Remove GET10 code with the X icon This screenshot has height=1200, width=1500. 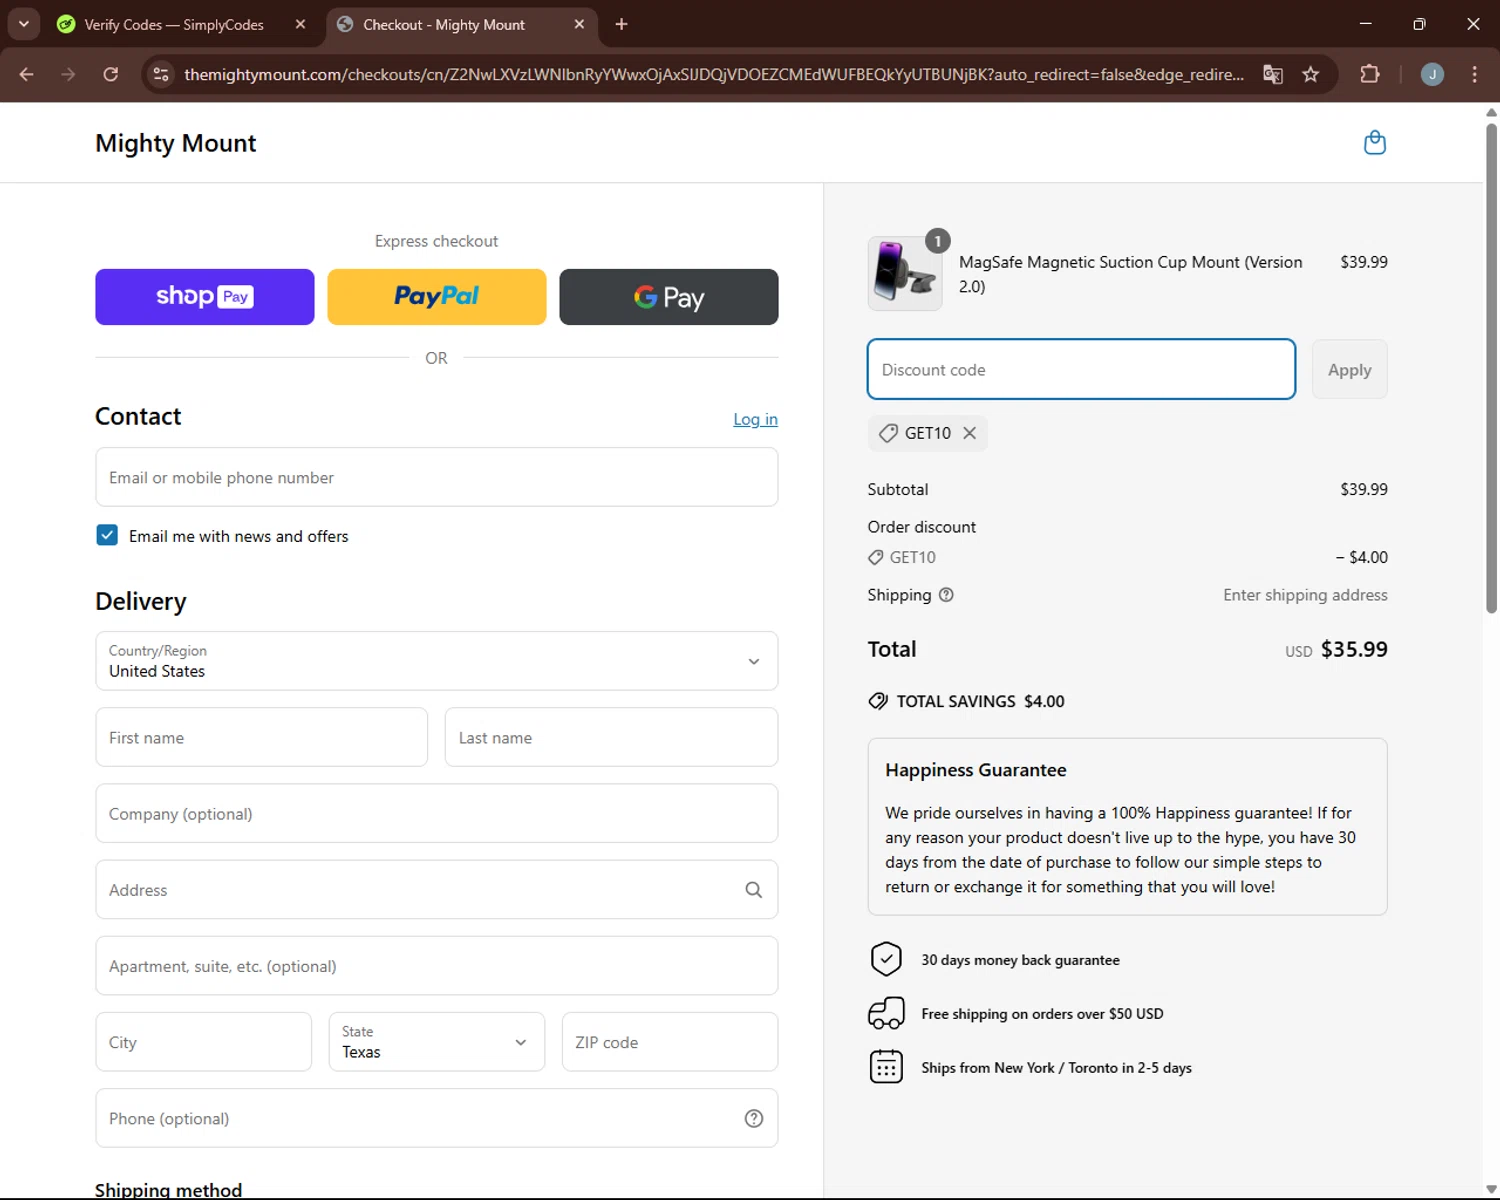point(969,433)
